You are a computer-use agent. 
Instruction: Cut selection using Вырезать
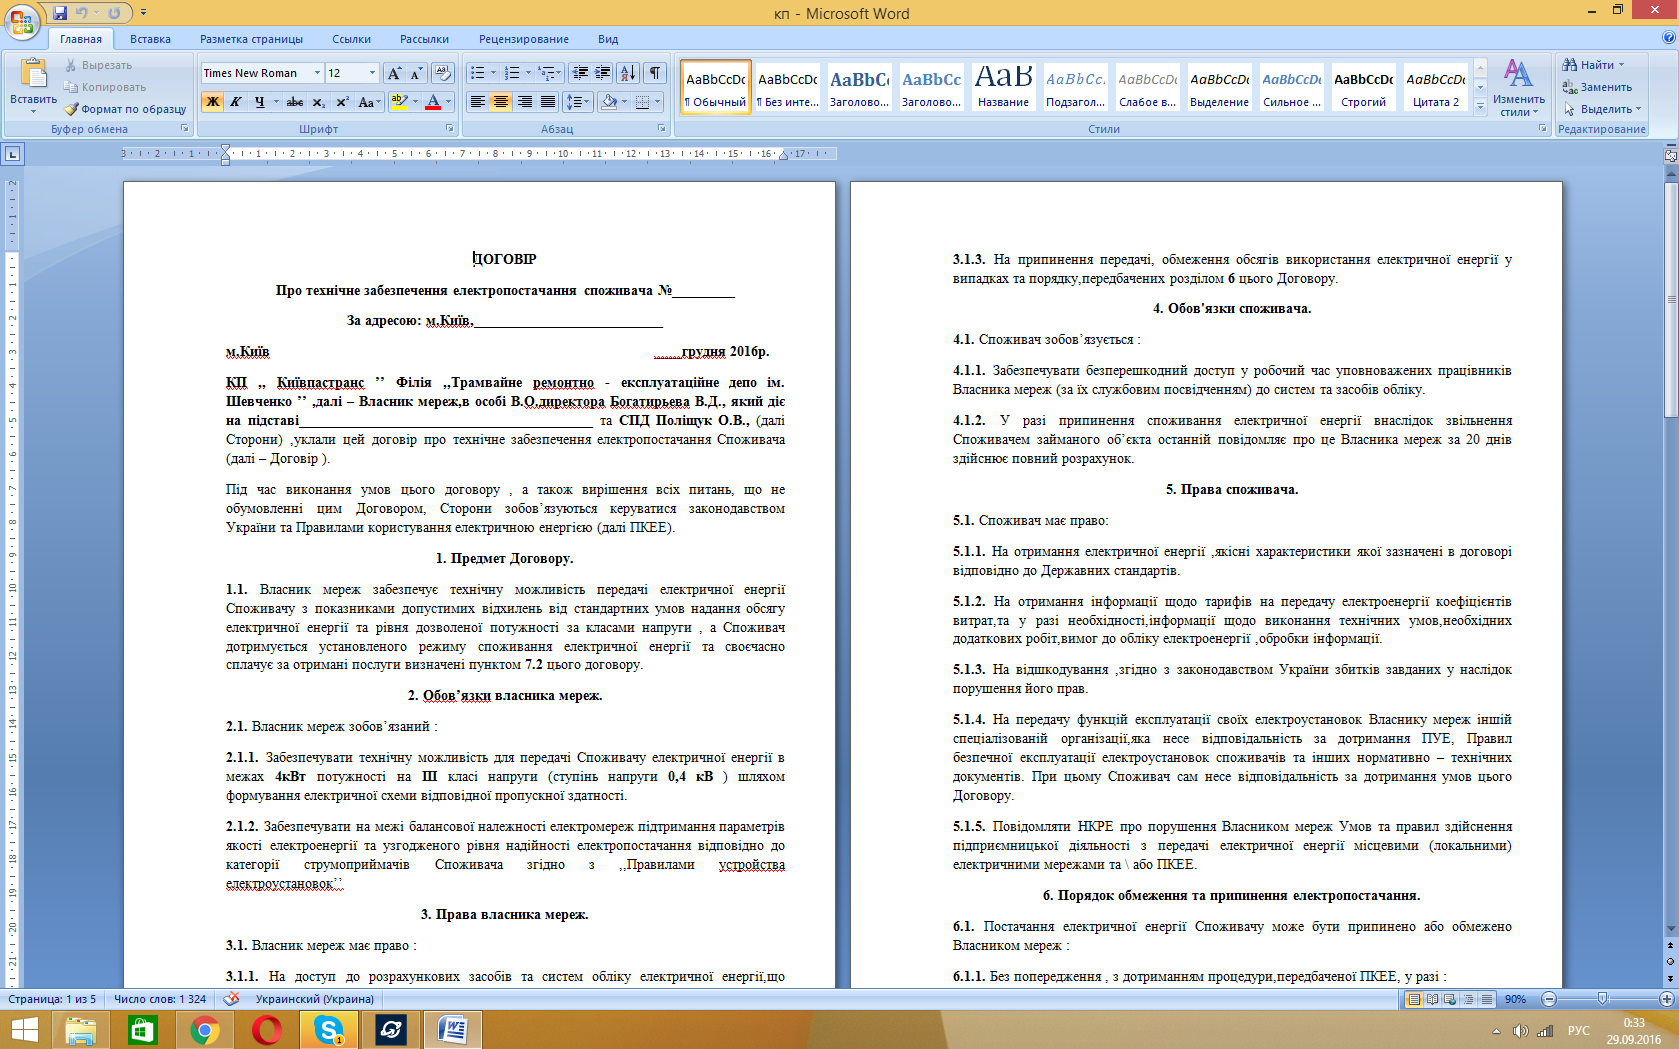pyautogui.click(x=98, y=65)
